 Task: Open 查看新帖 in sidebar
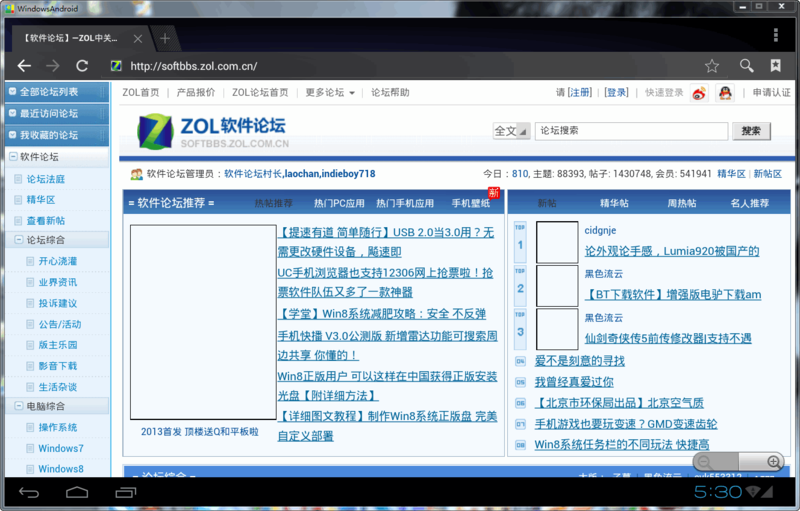coord(45,220)
